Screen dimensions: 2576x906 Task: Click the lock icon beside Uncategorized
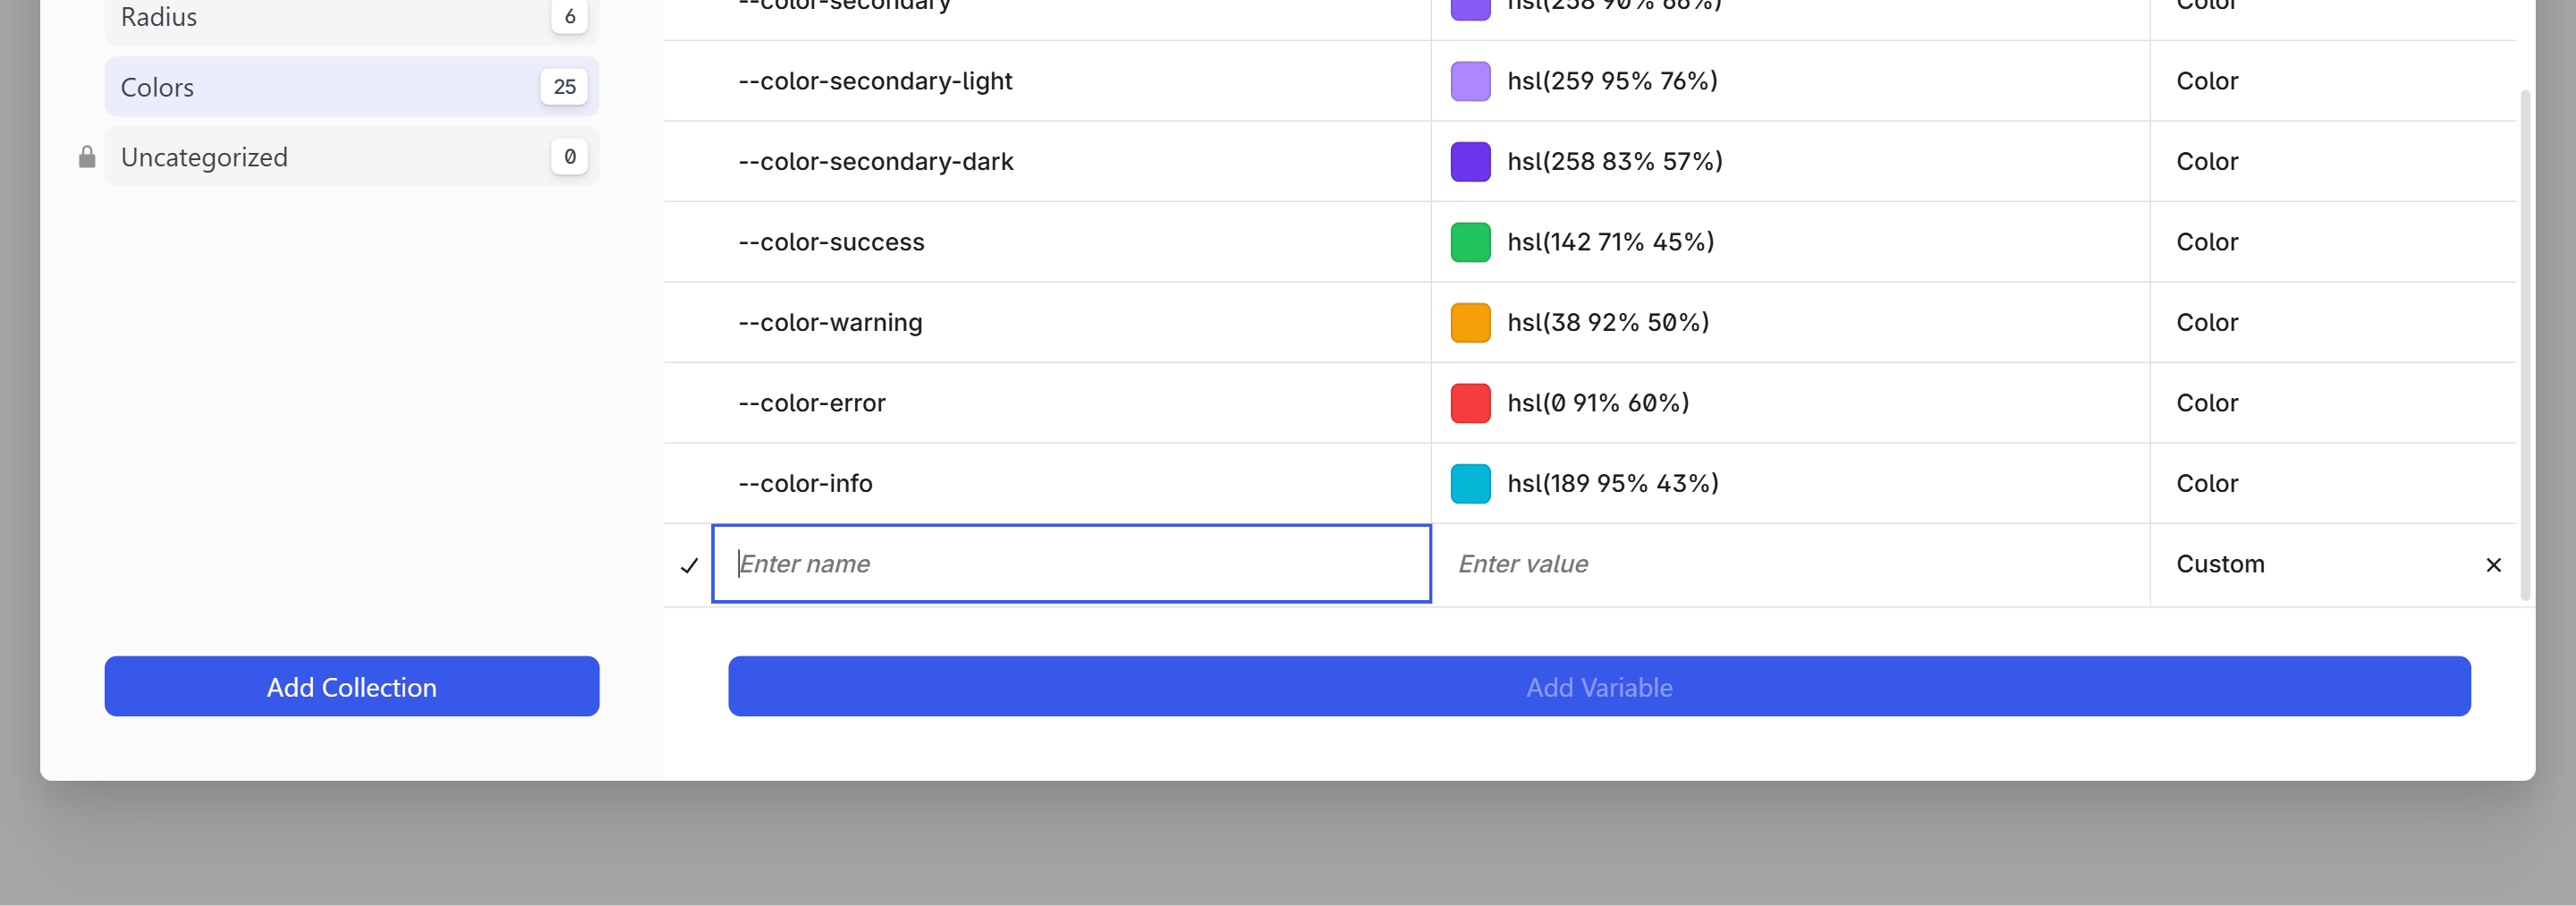[x=86, y=156]
